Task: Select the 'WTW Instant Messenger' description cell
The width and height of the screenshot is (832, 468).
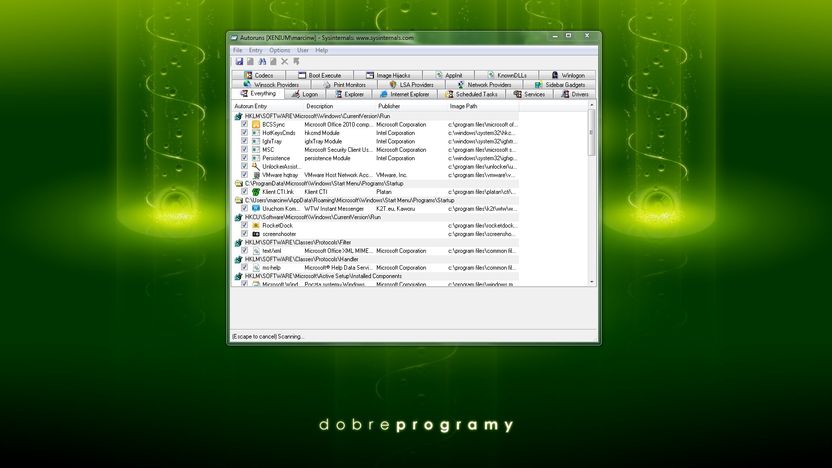Action: (334, 209)
